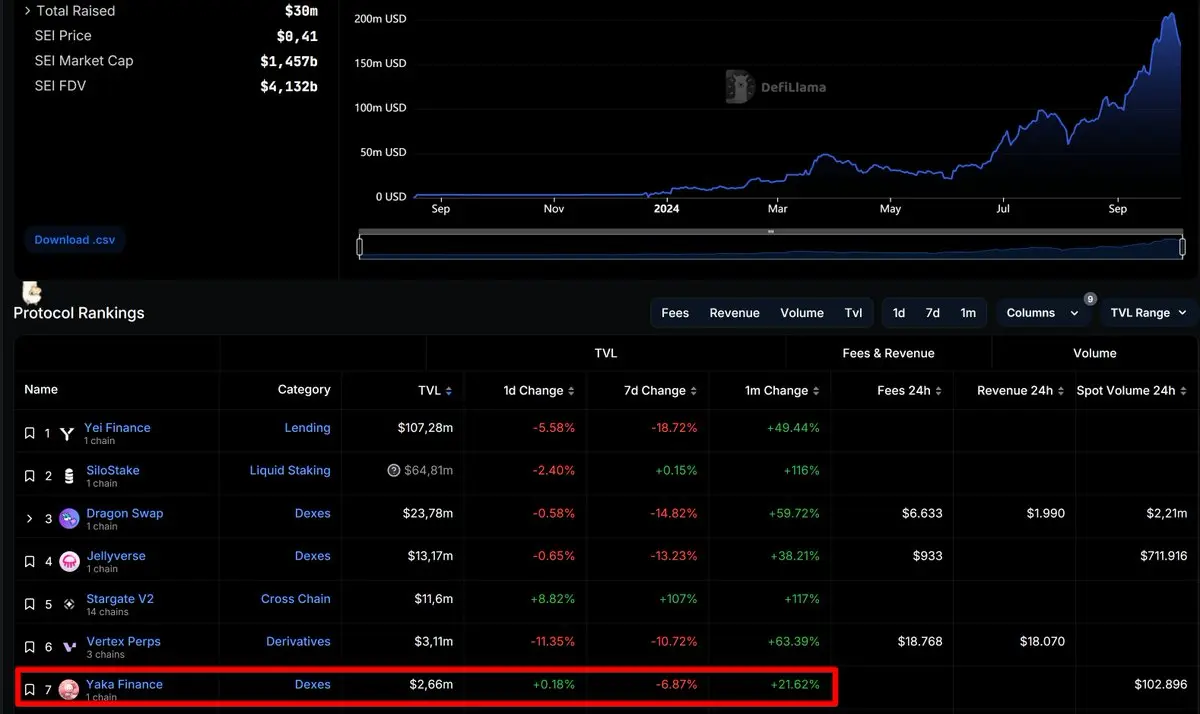Bookmark the SiloStake protocol
Image resolution: width=1200 pixels, height=714 pixels.
tap(29, 476)
